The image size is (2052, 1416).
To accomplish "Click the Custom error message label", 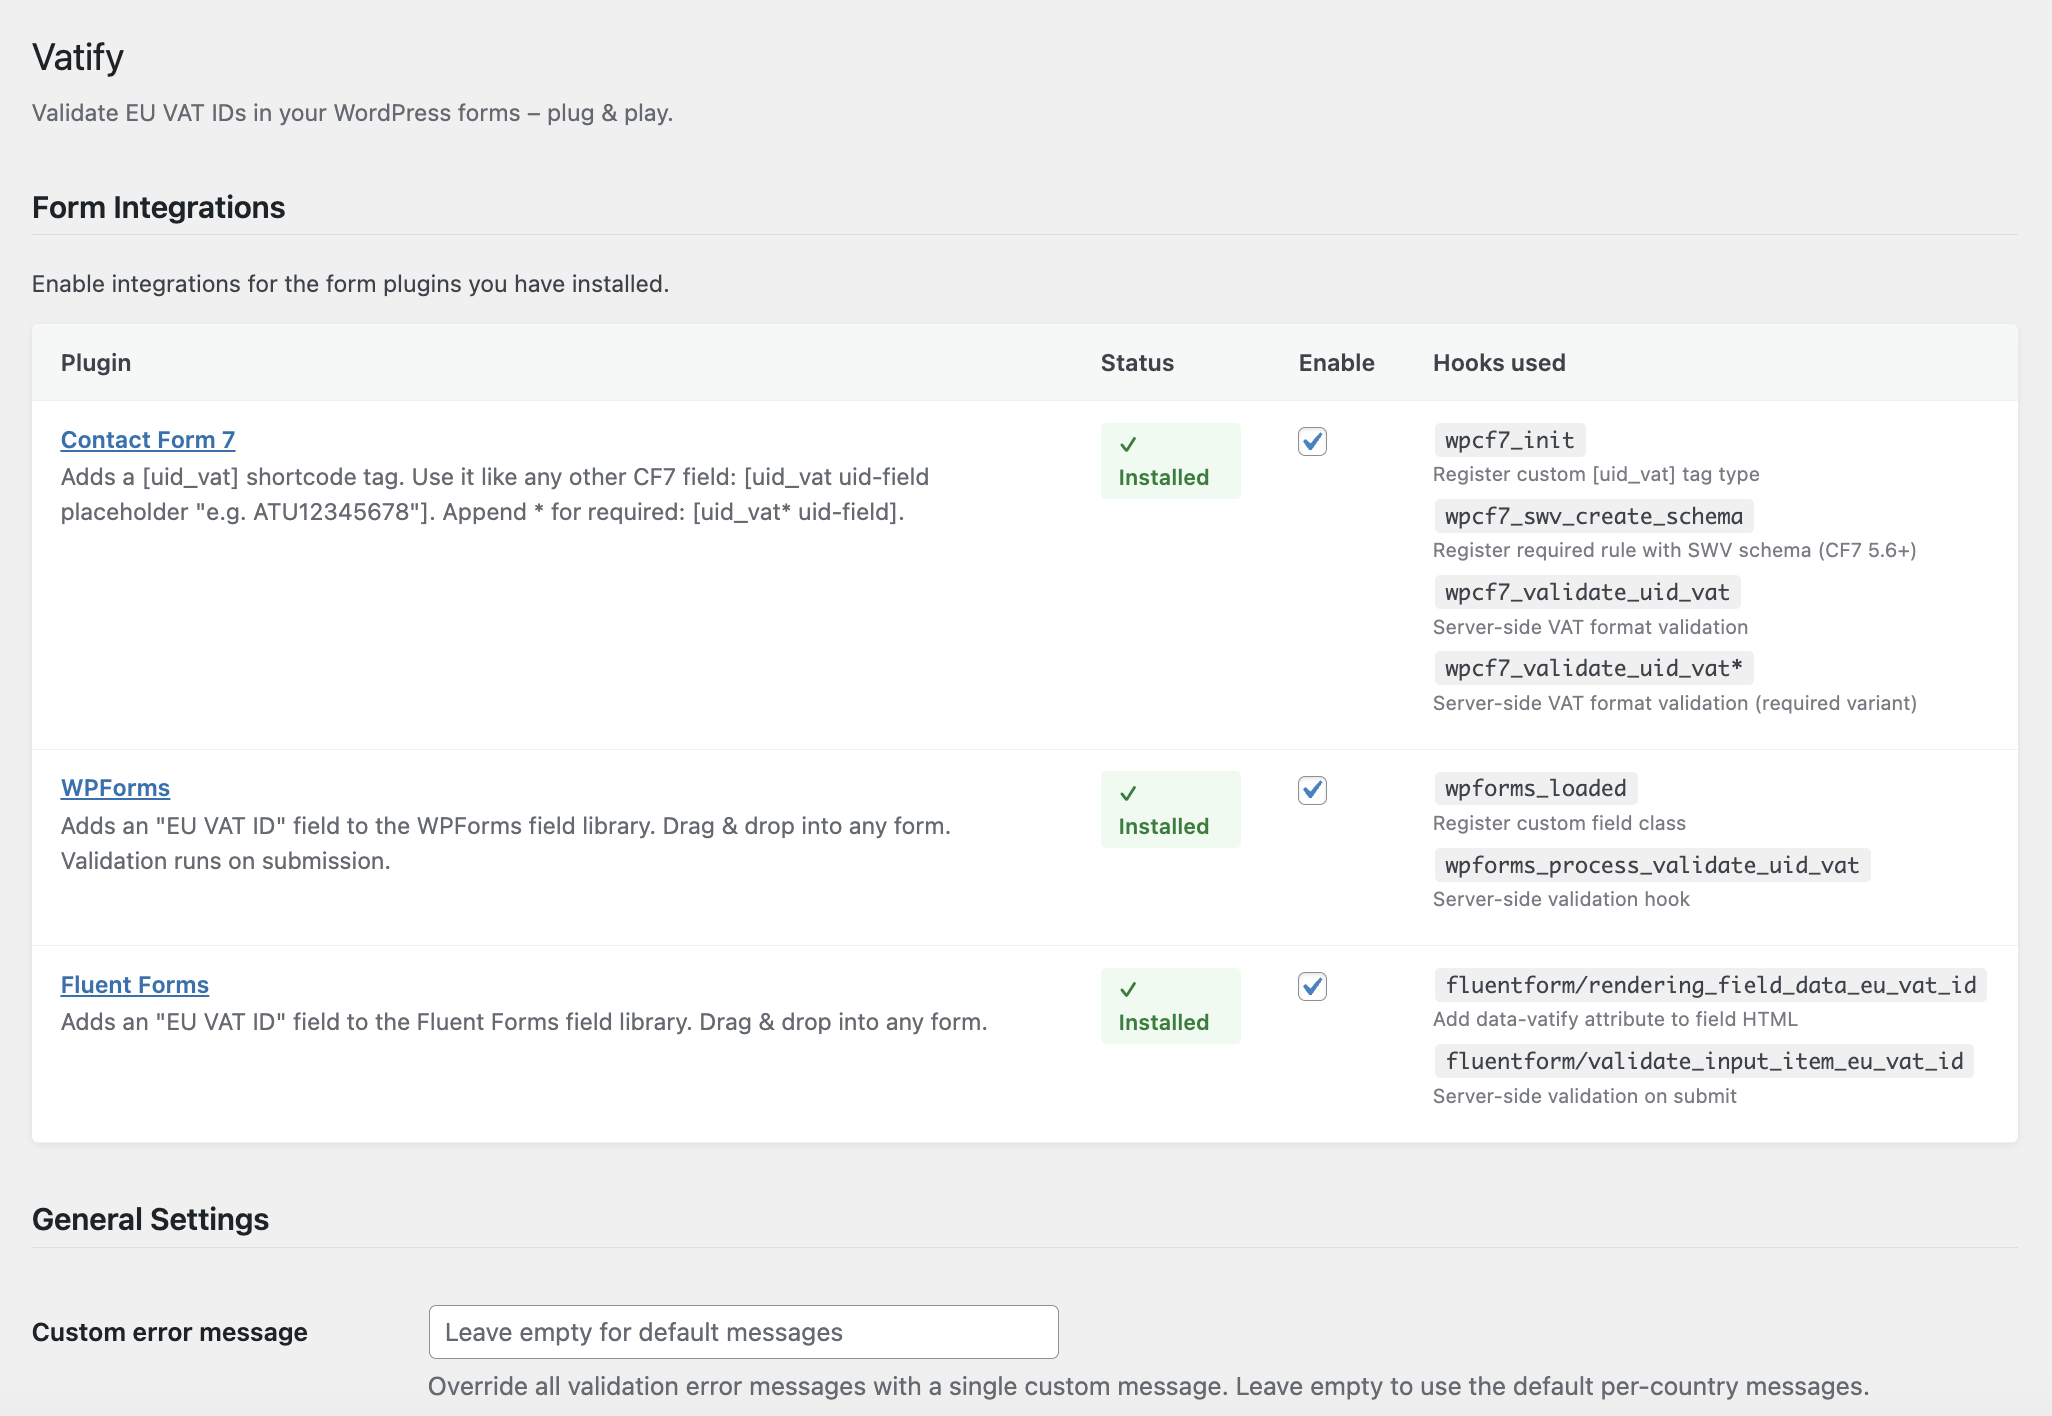I will pos(170,1332).
